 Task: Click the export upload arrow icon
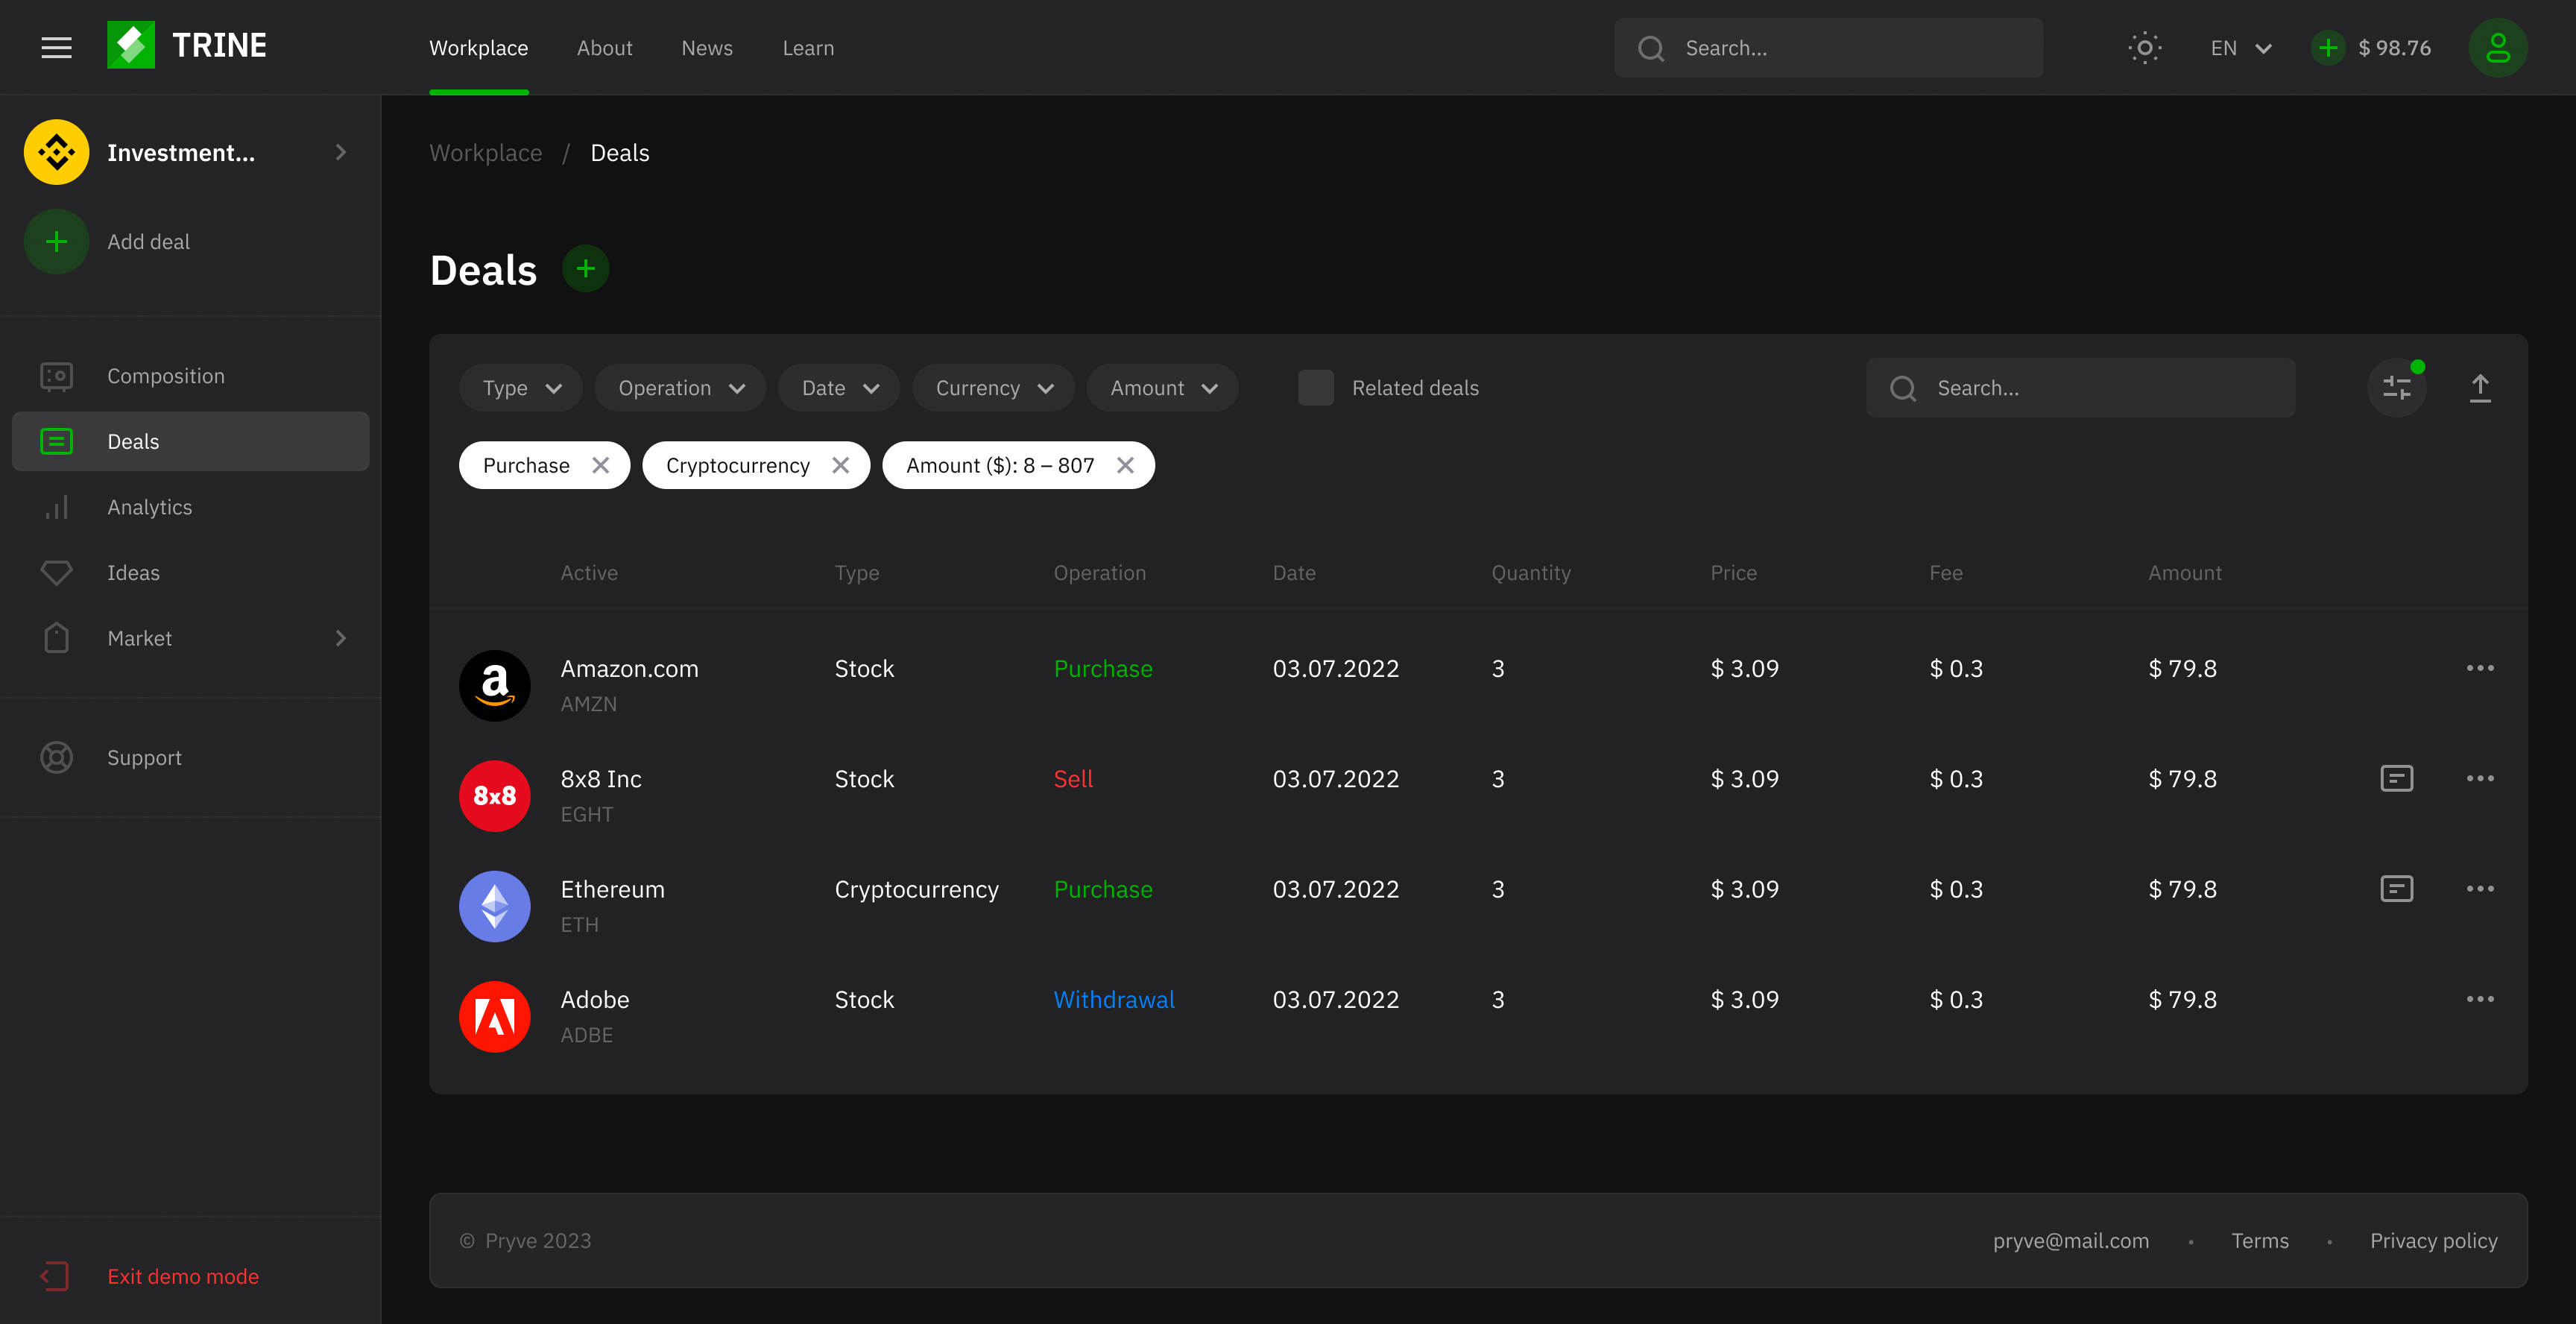(2480, 388)
